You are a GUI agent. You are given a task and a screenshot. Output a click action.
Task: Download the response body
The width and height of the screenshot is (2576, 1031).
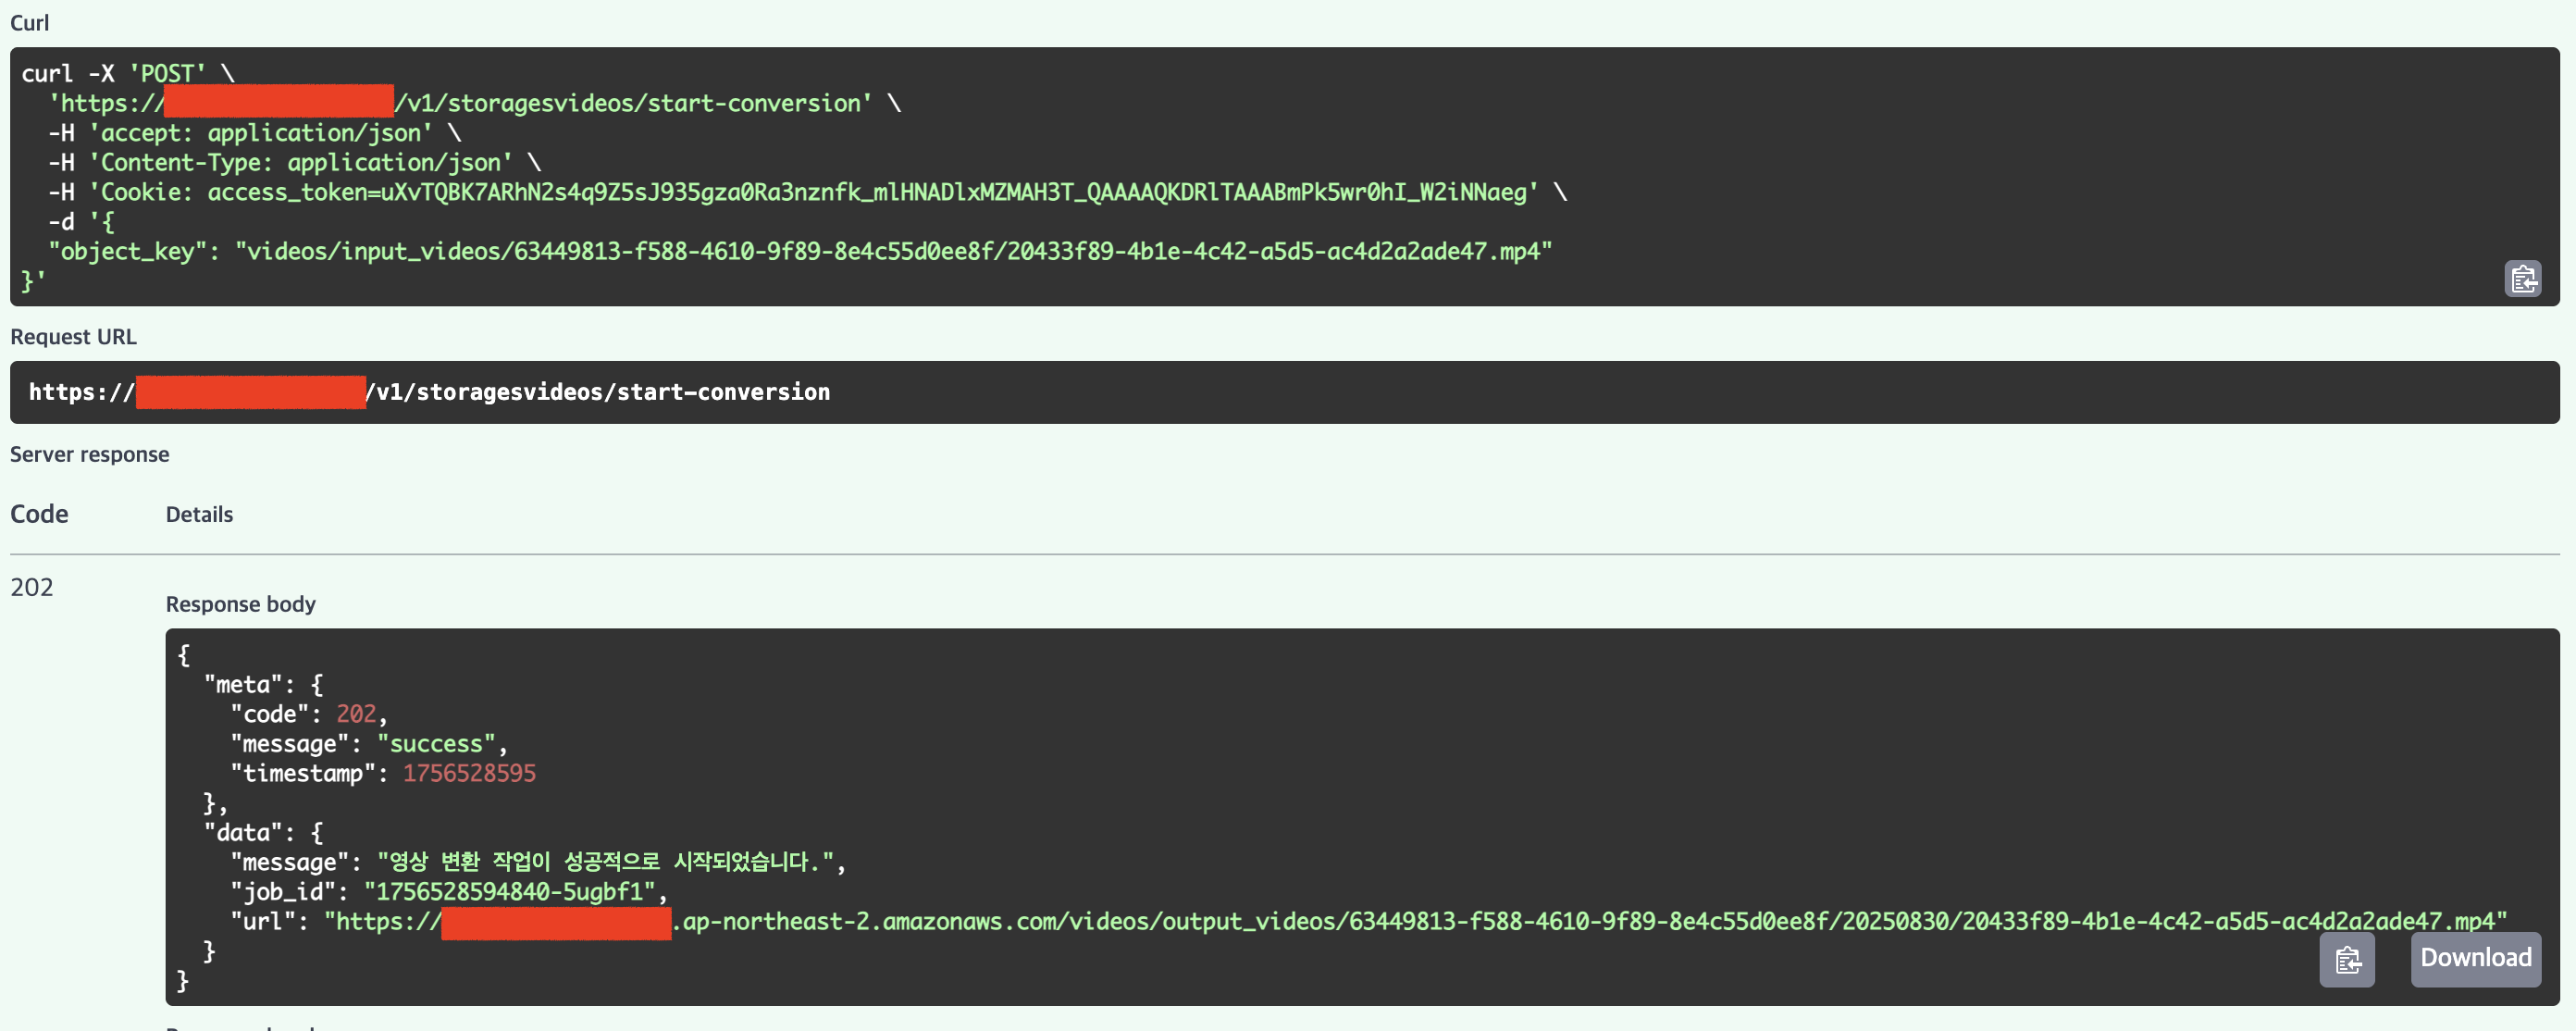pos(2475,958)
